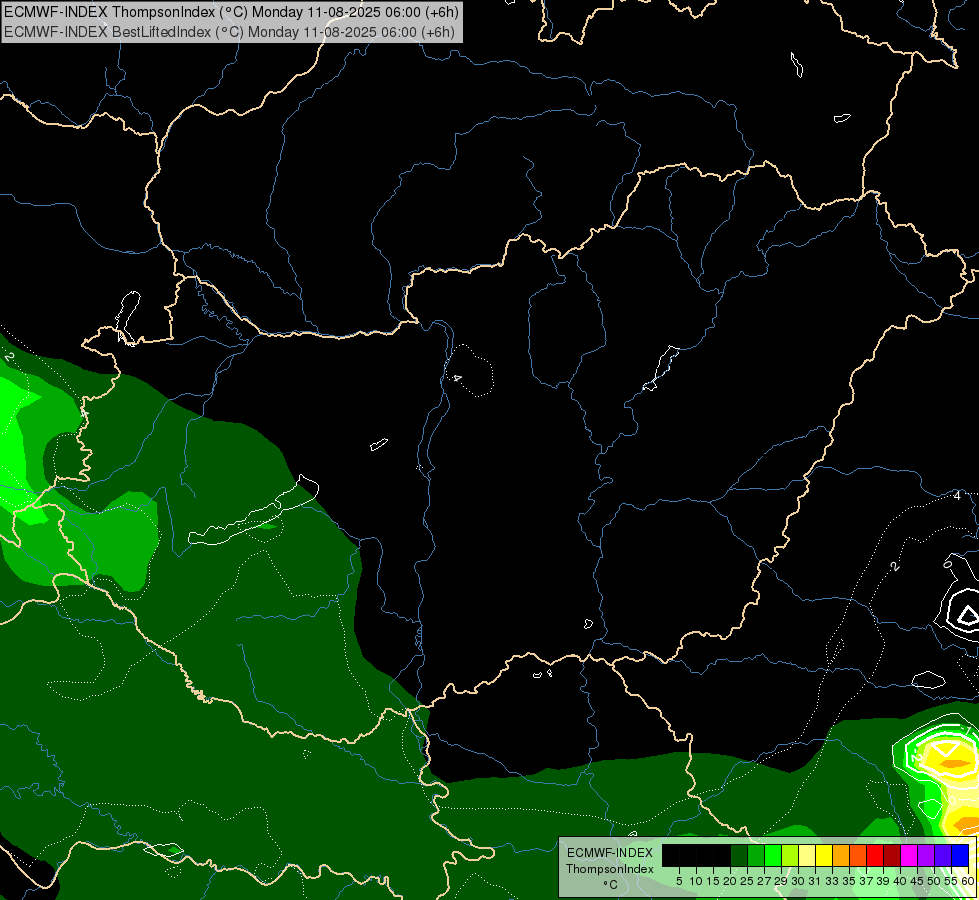Image resolution: width=979 pixels, height=900 pixels.
Task: Click the legend value label 25
Action: [x=747, y=881]
